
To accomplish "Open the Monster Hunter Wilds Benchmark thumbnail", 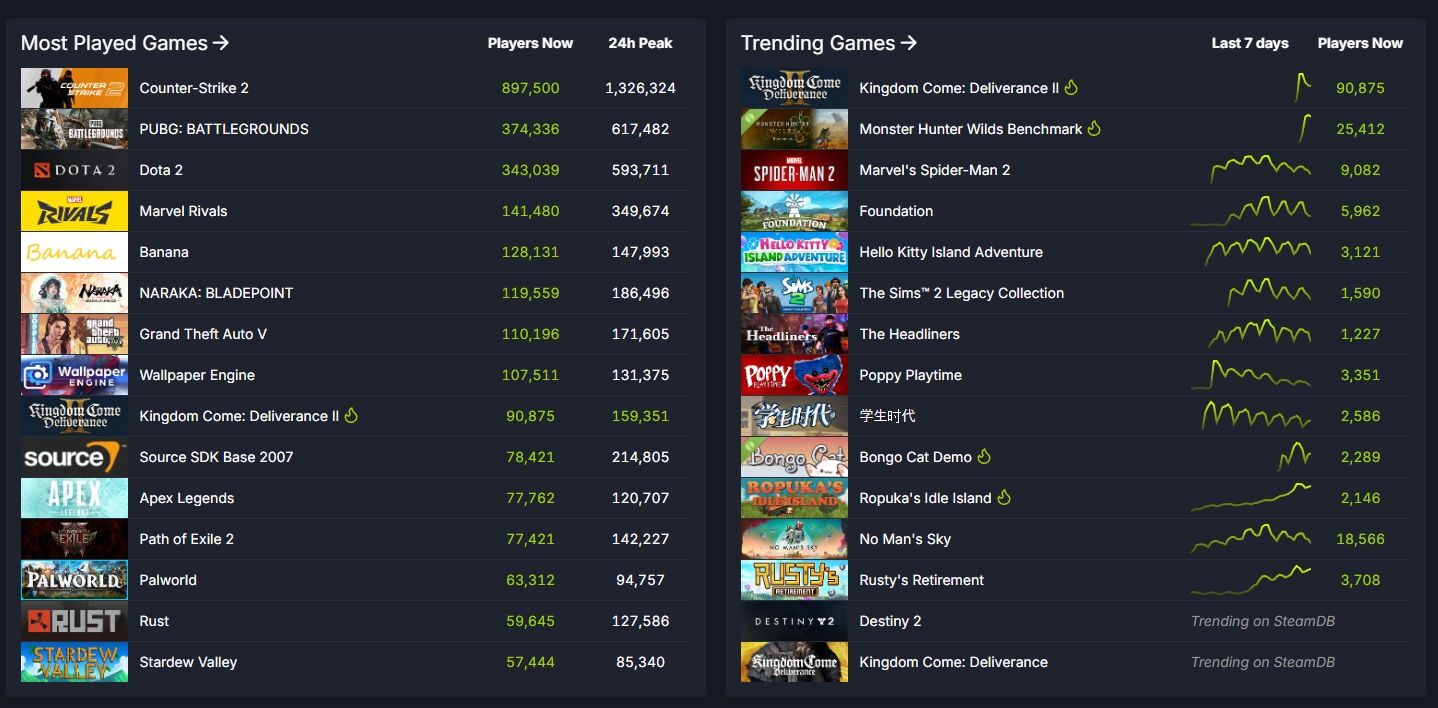I will click(x=794, y=129).
